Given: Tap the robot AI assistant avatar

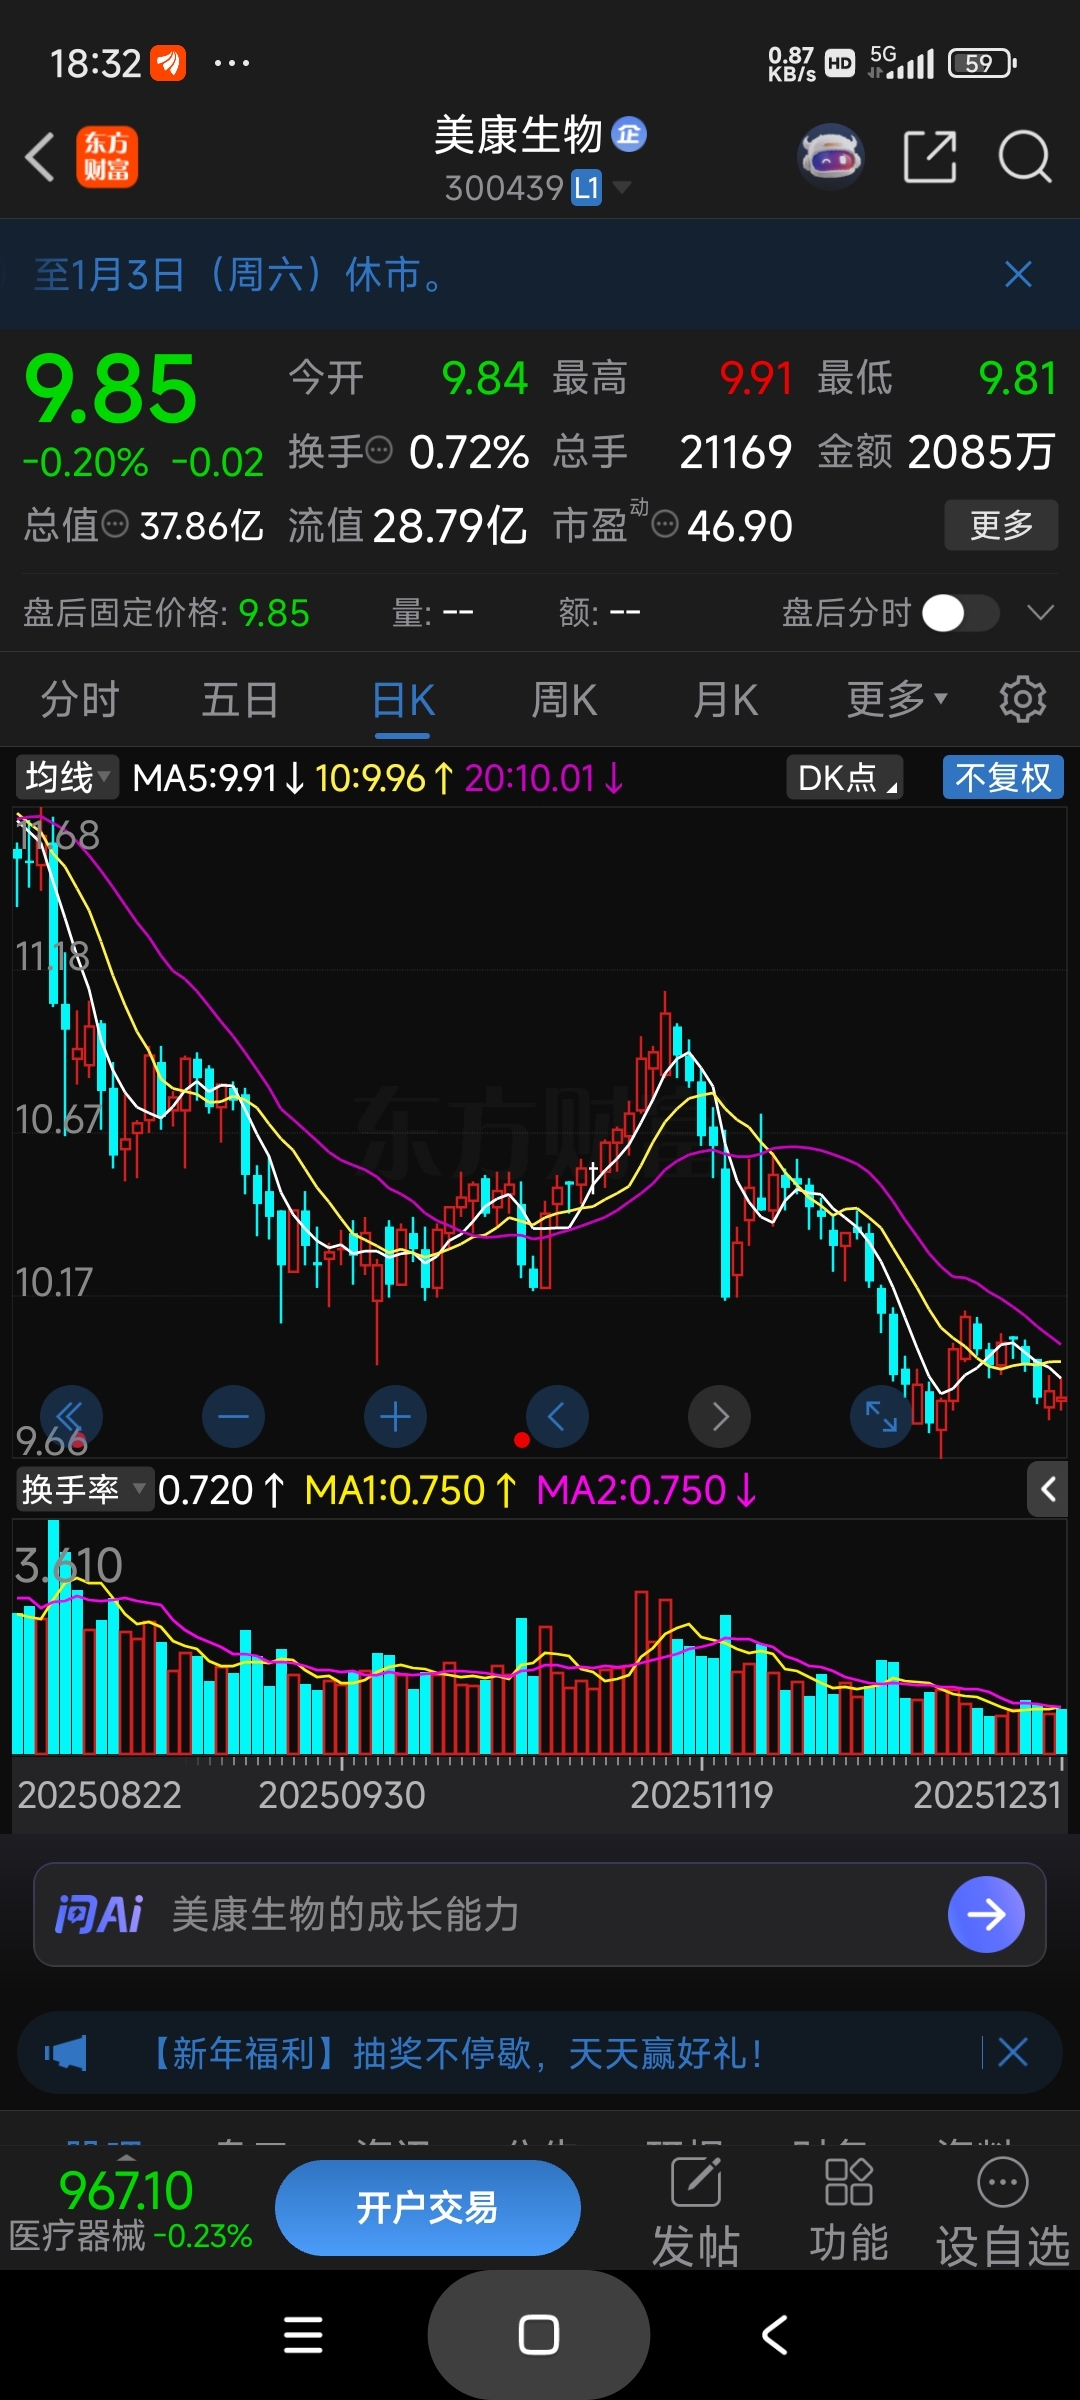Looking at the screenshot, I should tap(830, 157).
